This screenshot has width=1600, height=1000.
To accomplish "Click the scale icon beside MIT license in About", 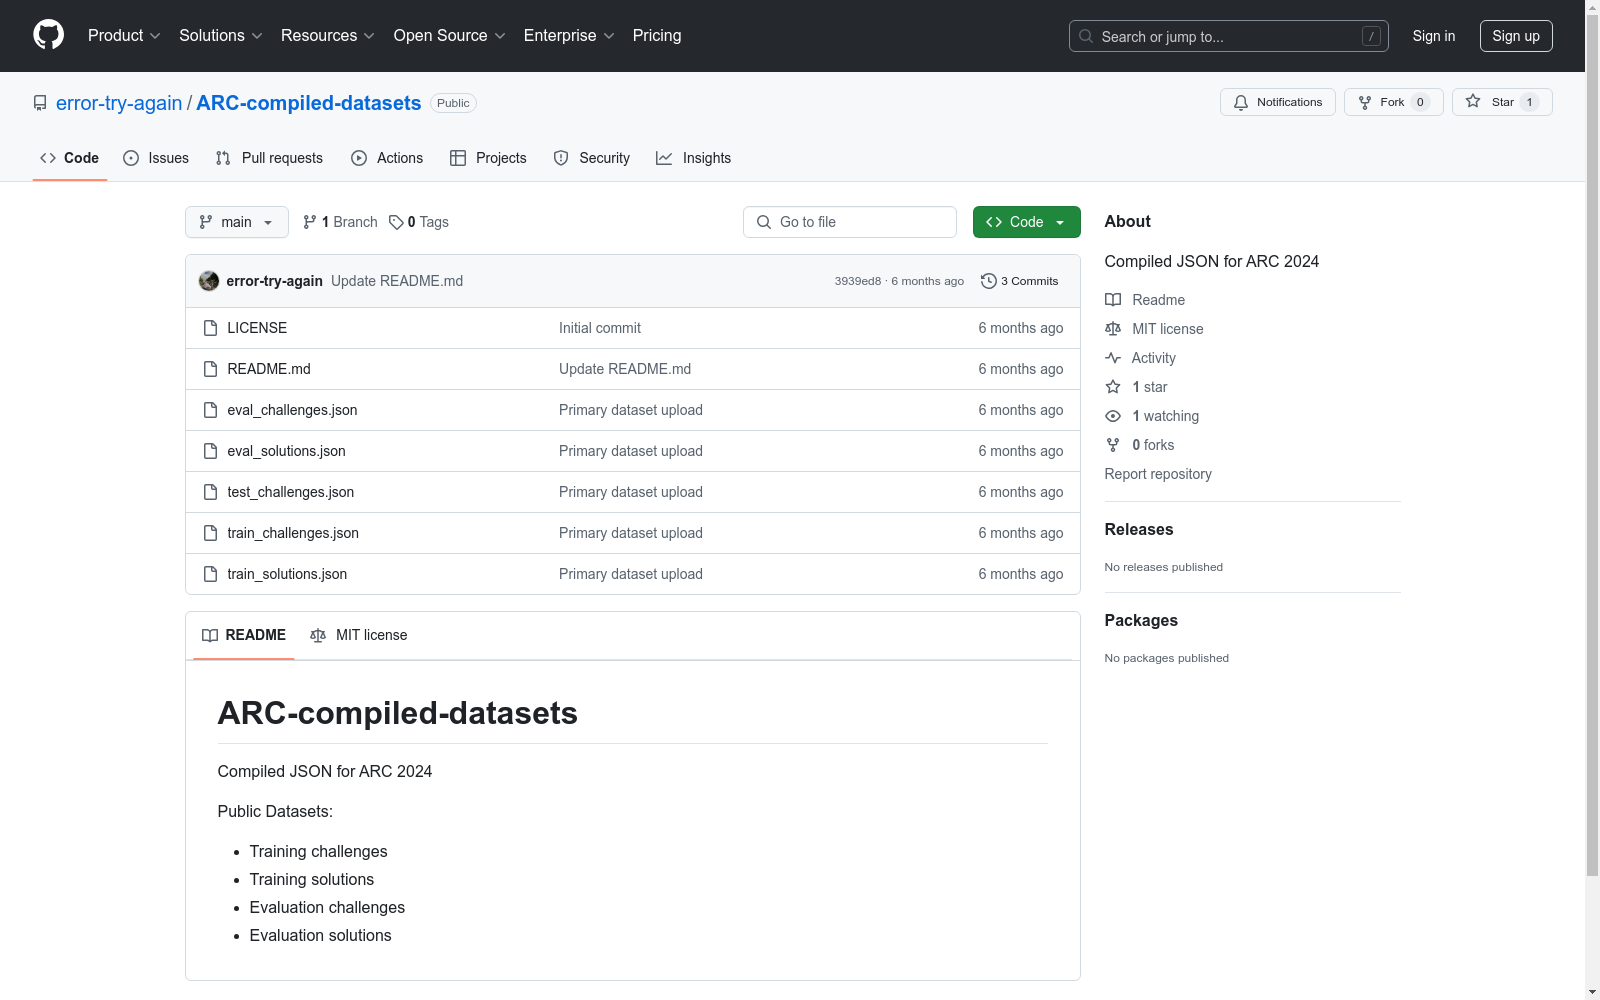I will click(x=1113, y=329).
